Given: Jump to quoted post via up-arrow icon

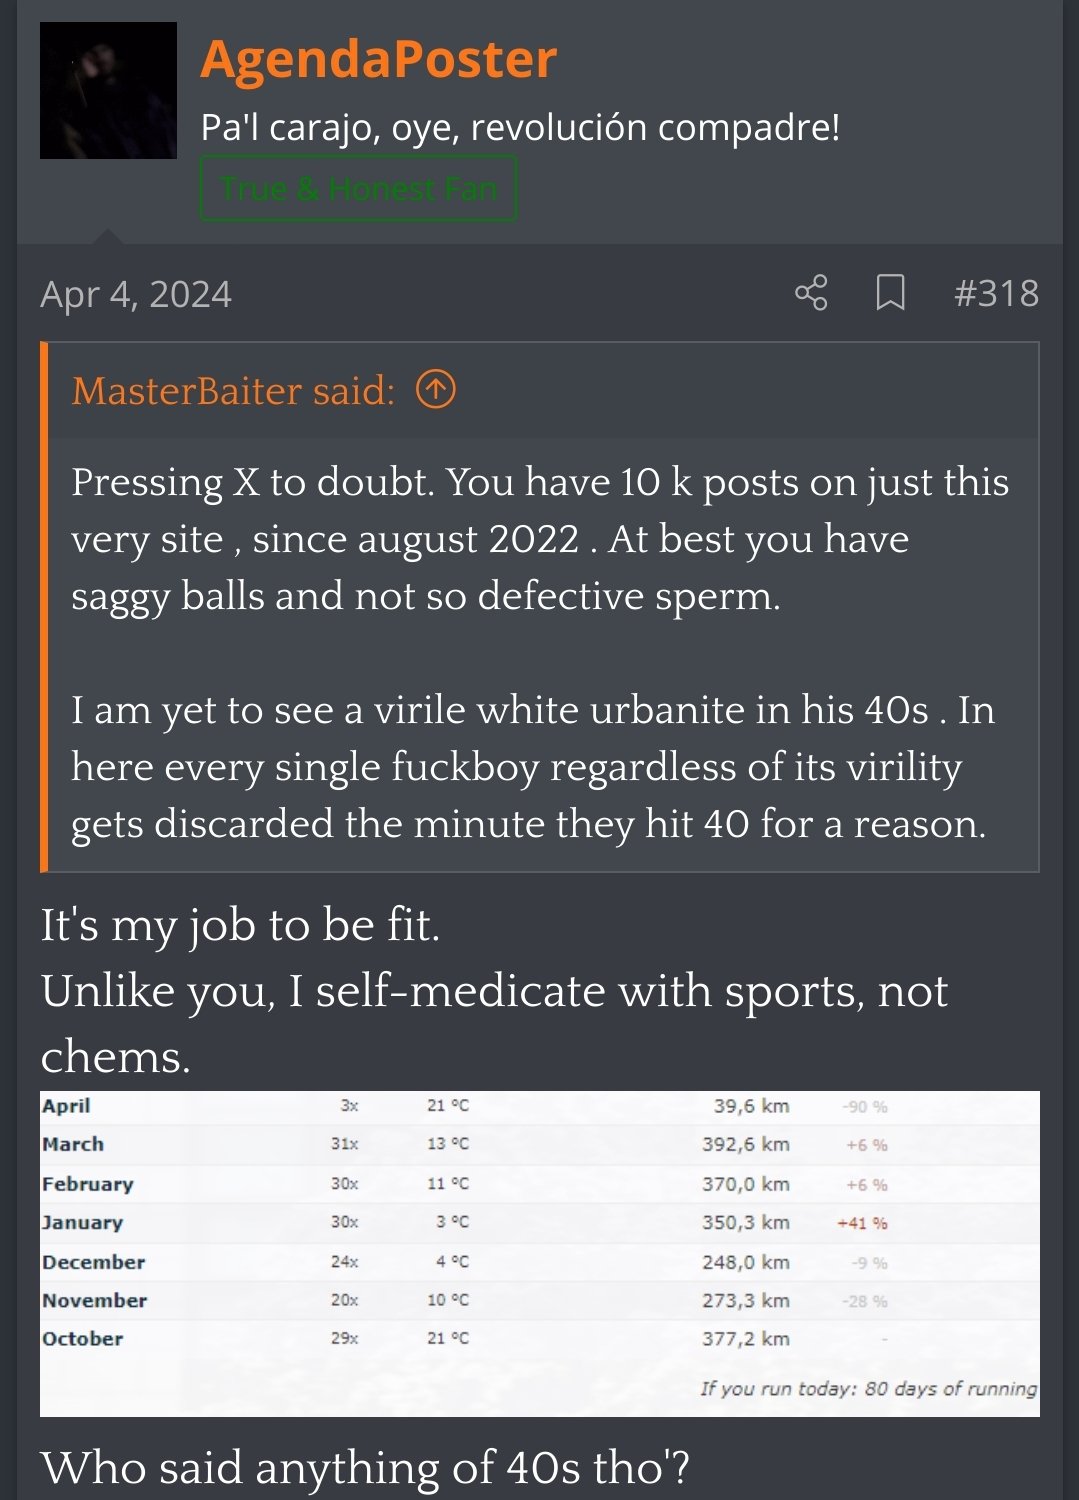Looking at the screenshot, I should [x=436, y=390].
